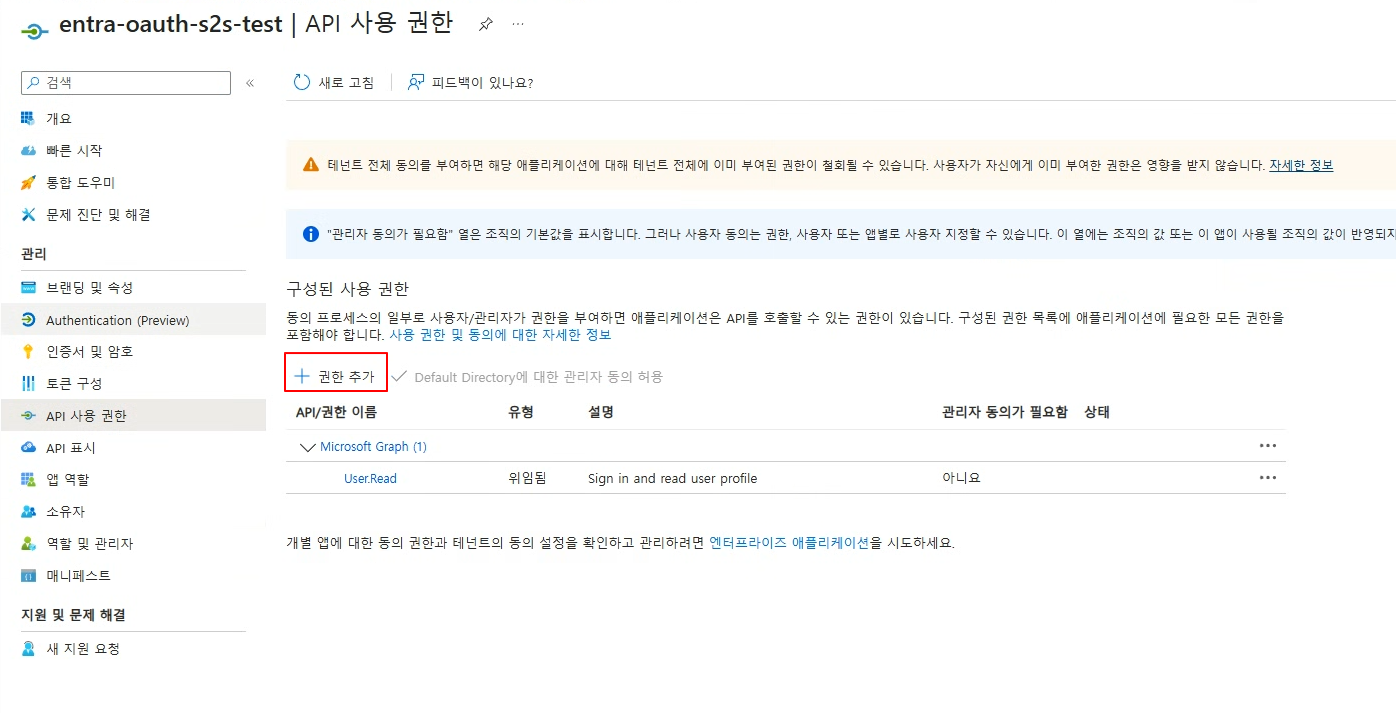Collapse the sidebar with double chevron

[x=250, y=83]
